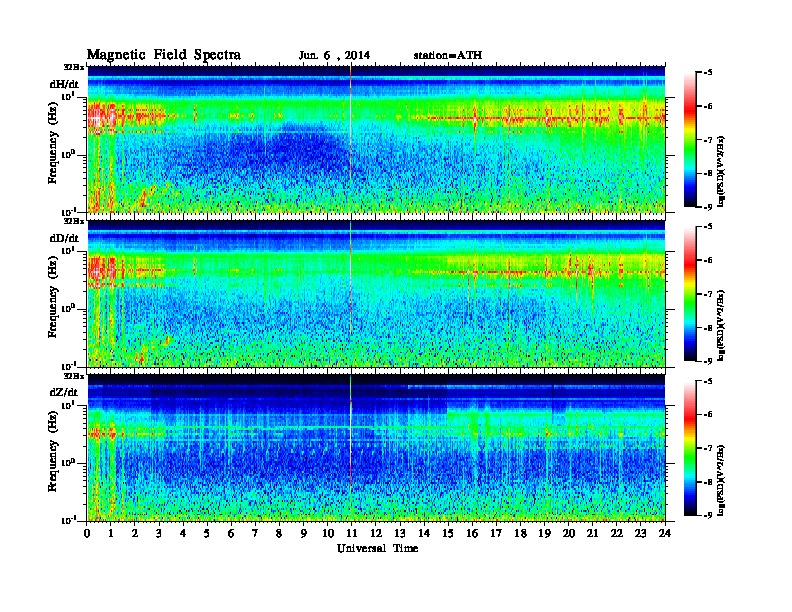792x612 pixels.
Task: Click the color bar beside dH/dt spectrogram
Action: click(690, 139)
